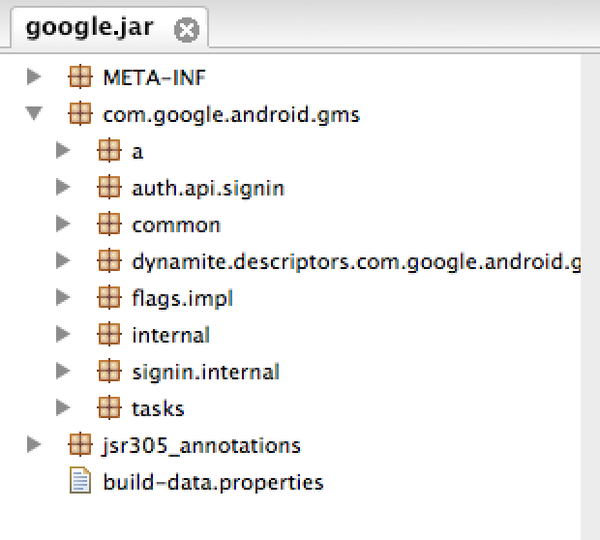Click the package icon next to common
Viewport: 600px width, 540px height.
(x=109, y=224)
